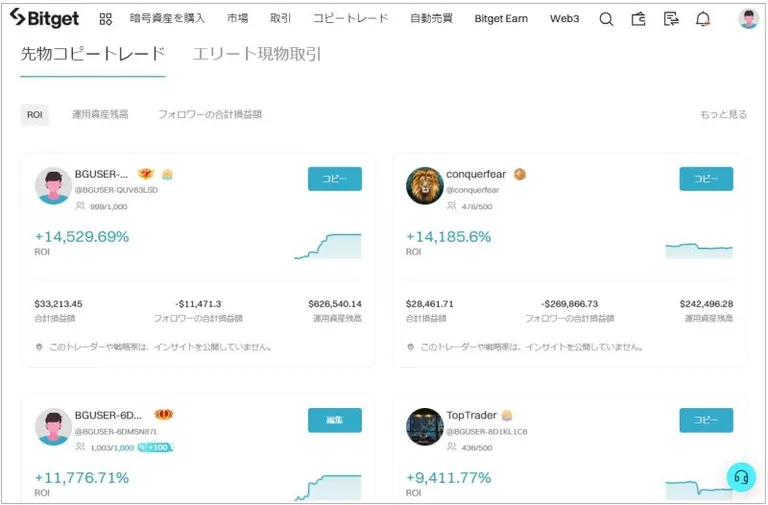Click ROI chart for +11,776.71% trader

(x=328, y=487)
